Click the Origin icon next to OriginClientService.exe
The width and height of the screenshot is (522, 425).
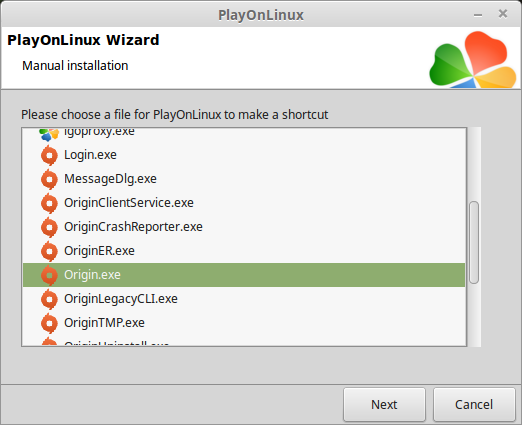49,203
